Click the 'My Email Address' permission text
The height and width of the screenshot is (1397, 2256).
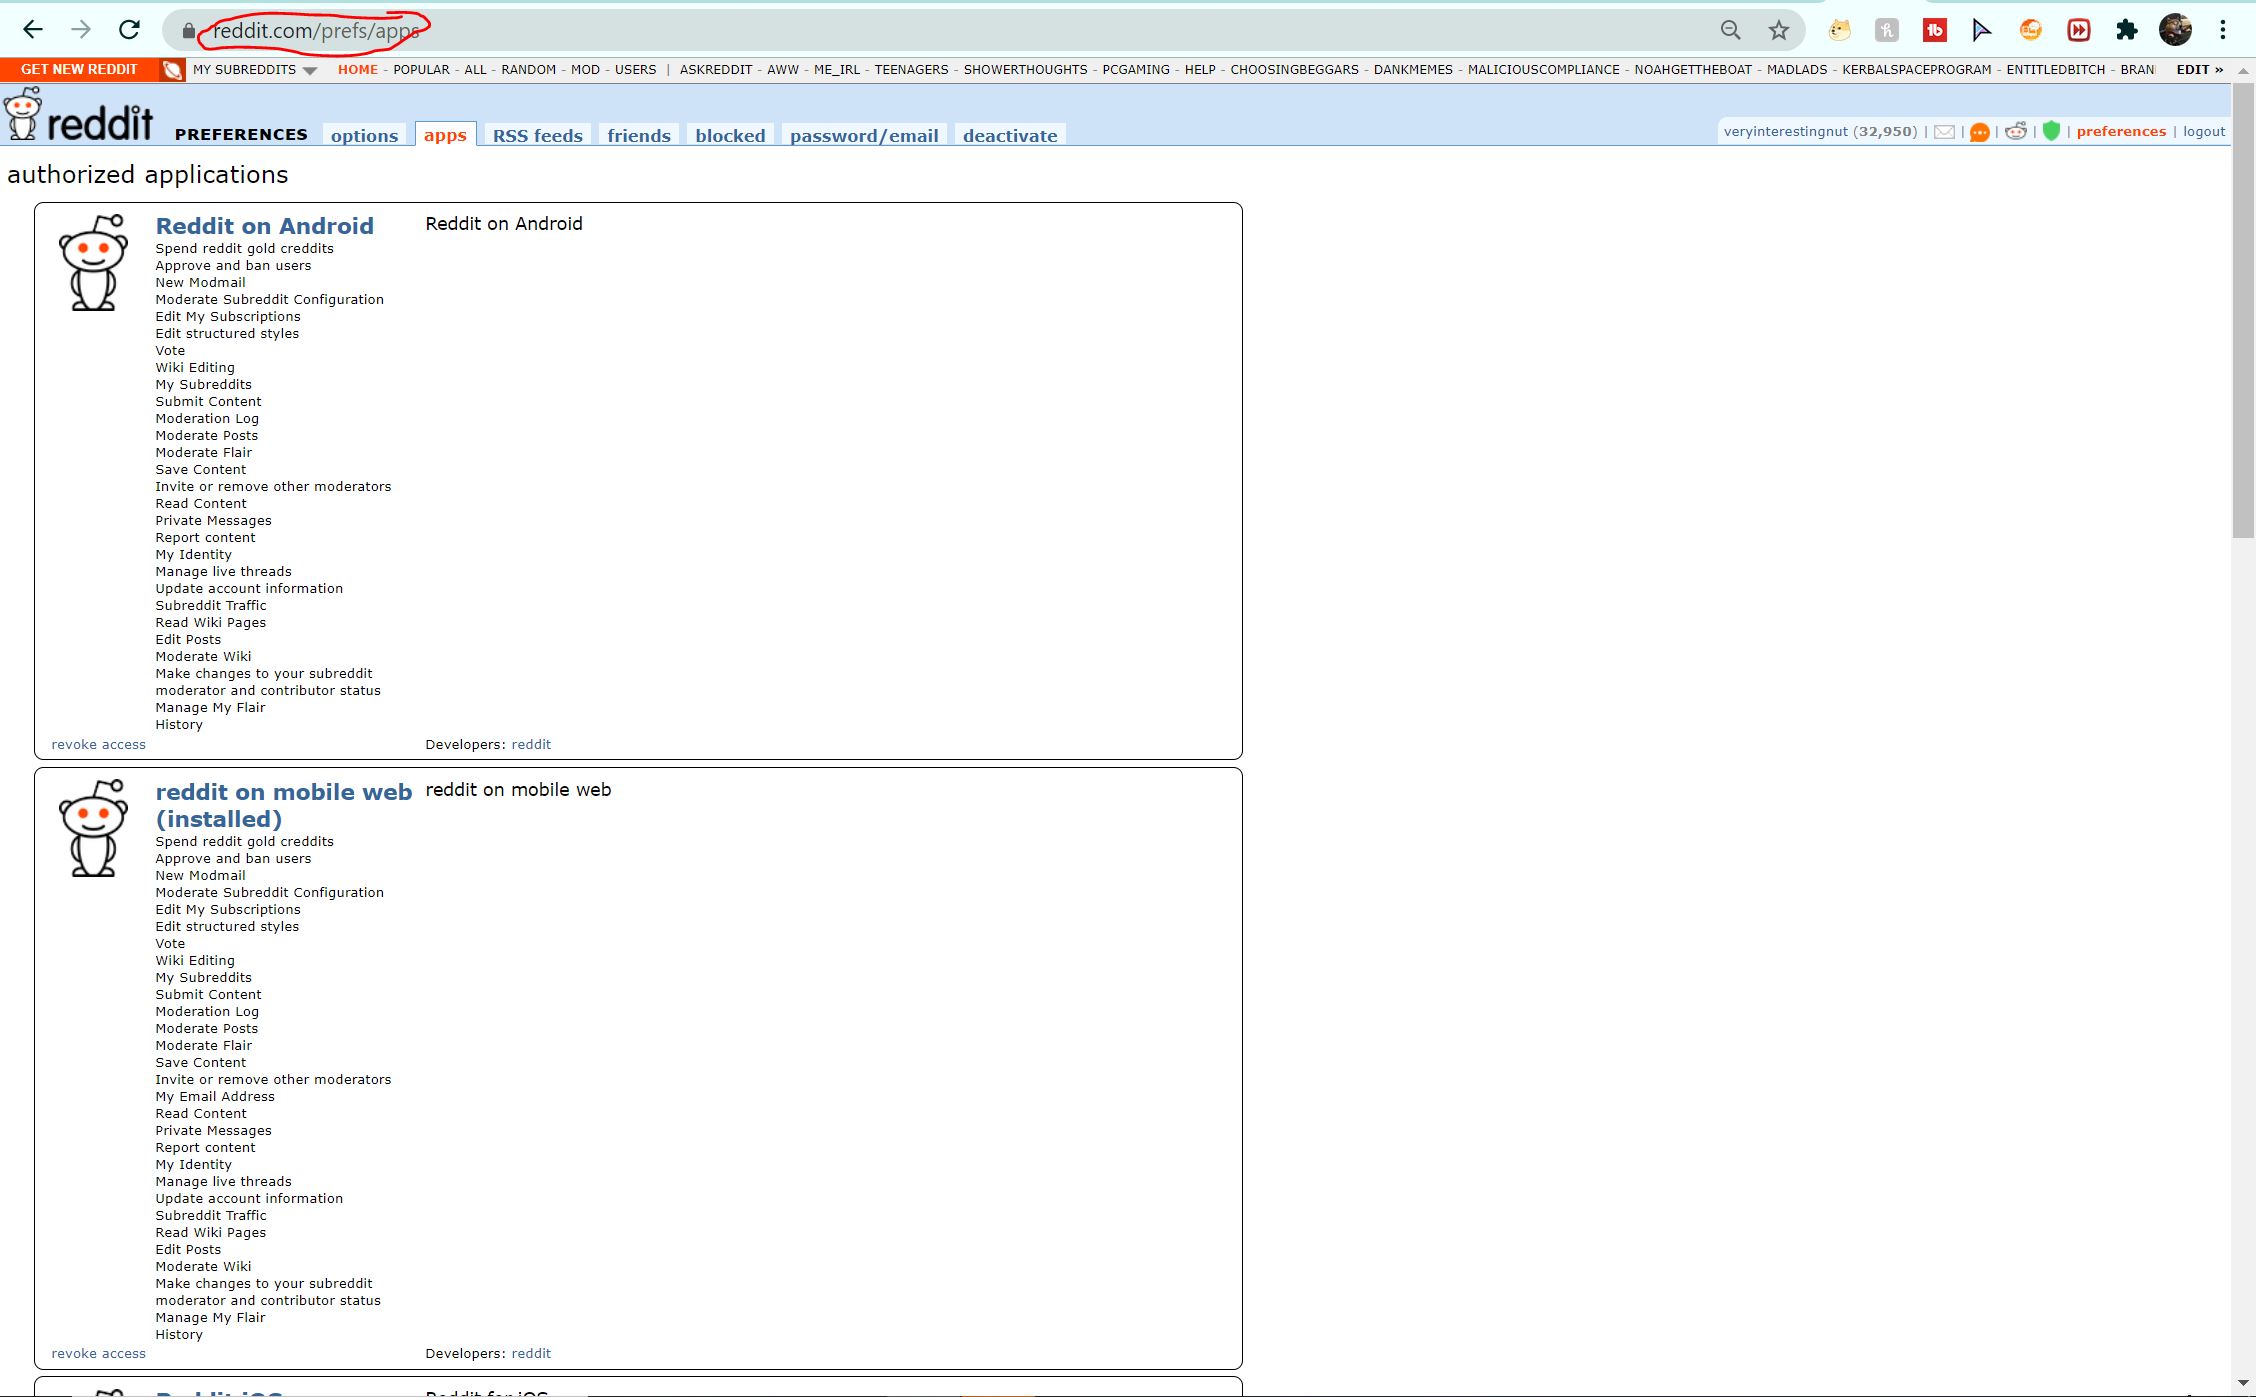[x=215, y=1097]
